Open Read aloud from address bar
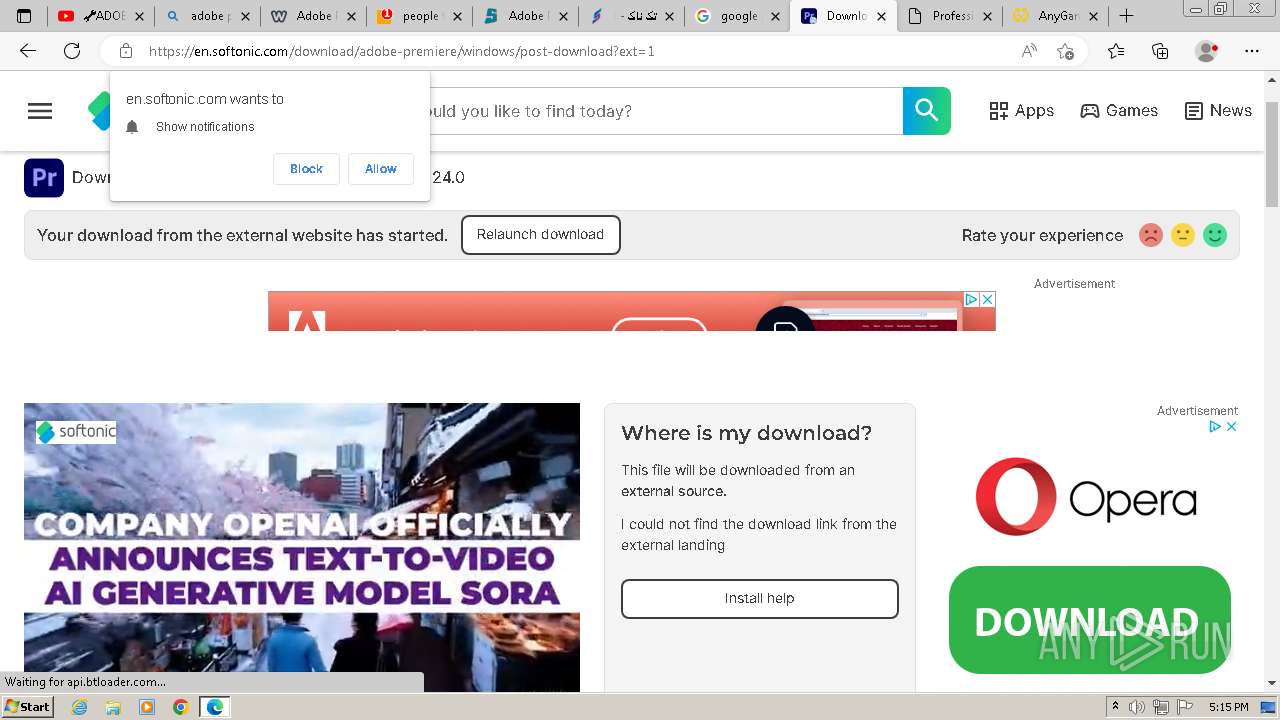Image resolution: width=1280 pixels, height=720 pixels. [x=1029, y=51]
